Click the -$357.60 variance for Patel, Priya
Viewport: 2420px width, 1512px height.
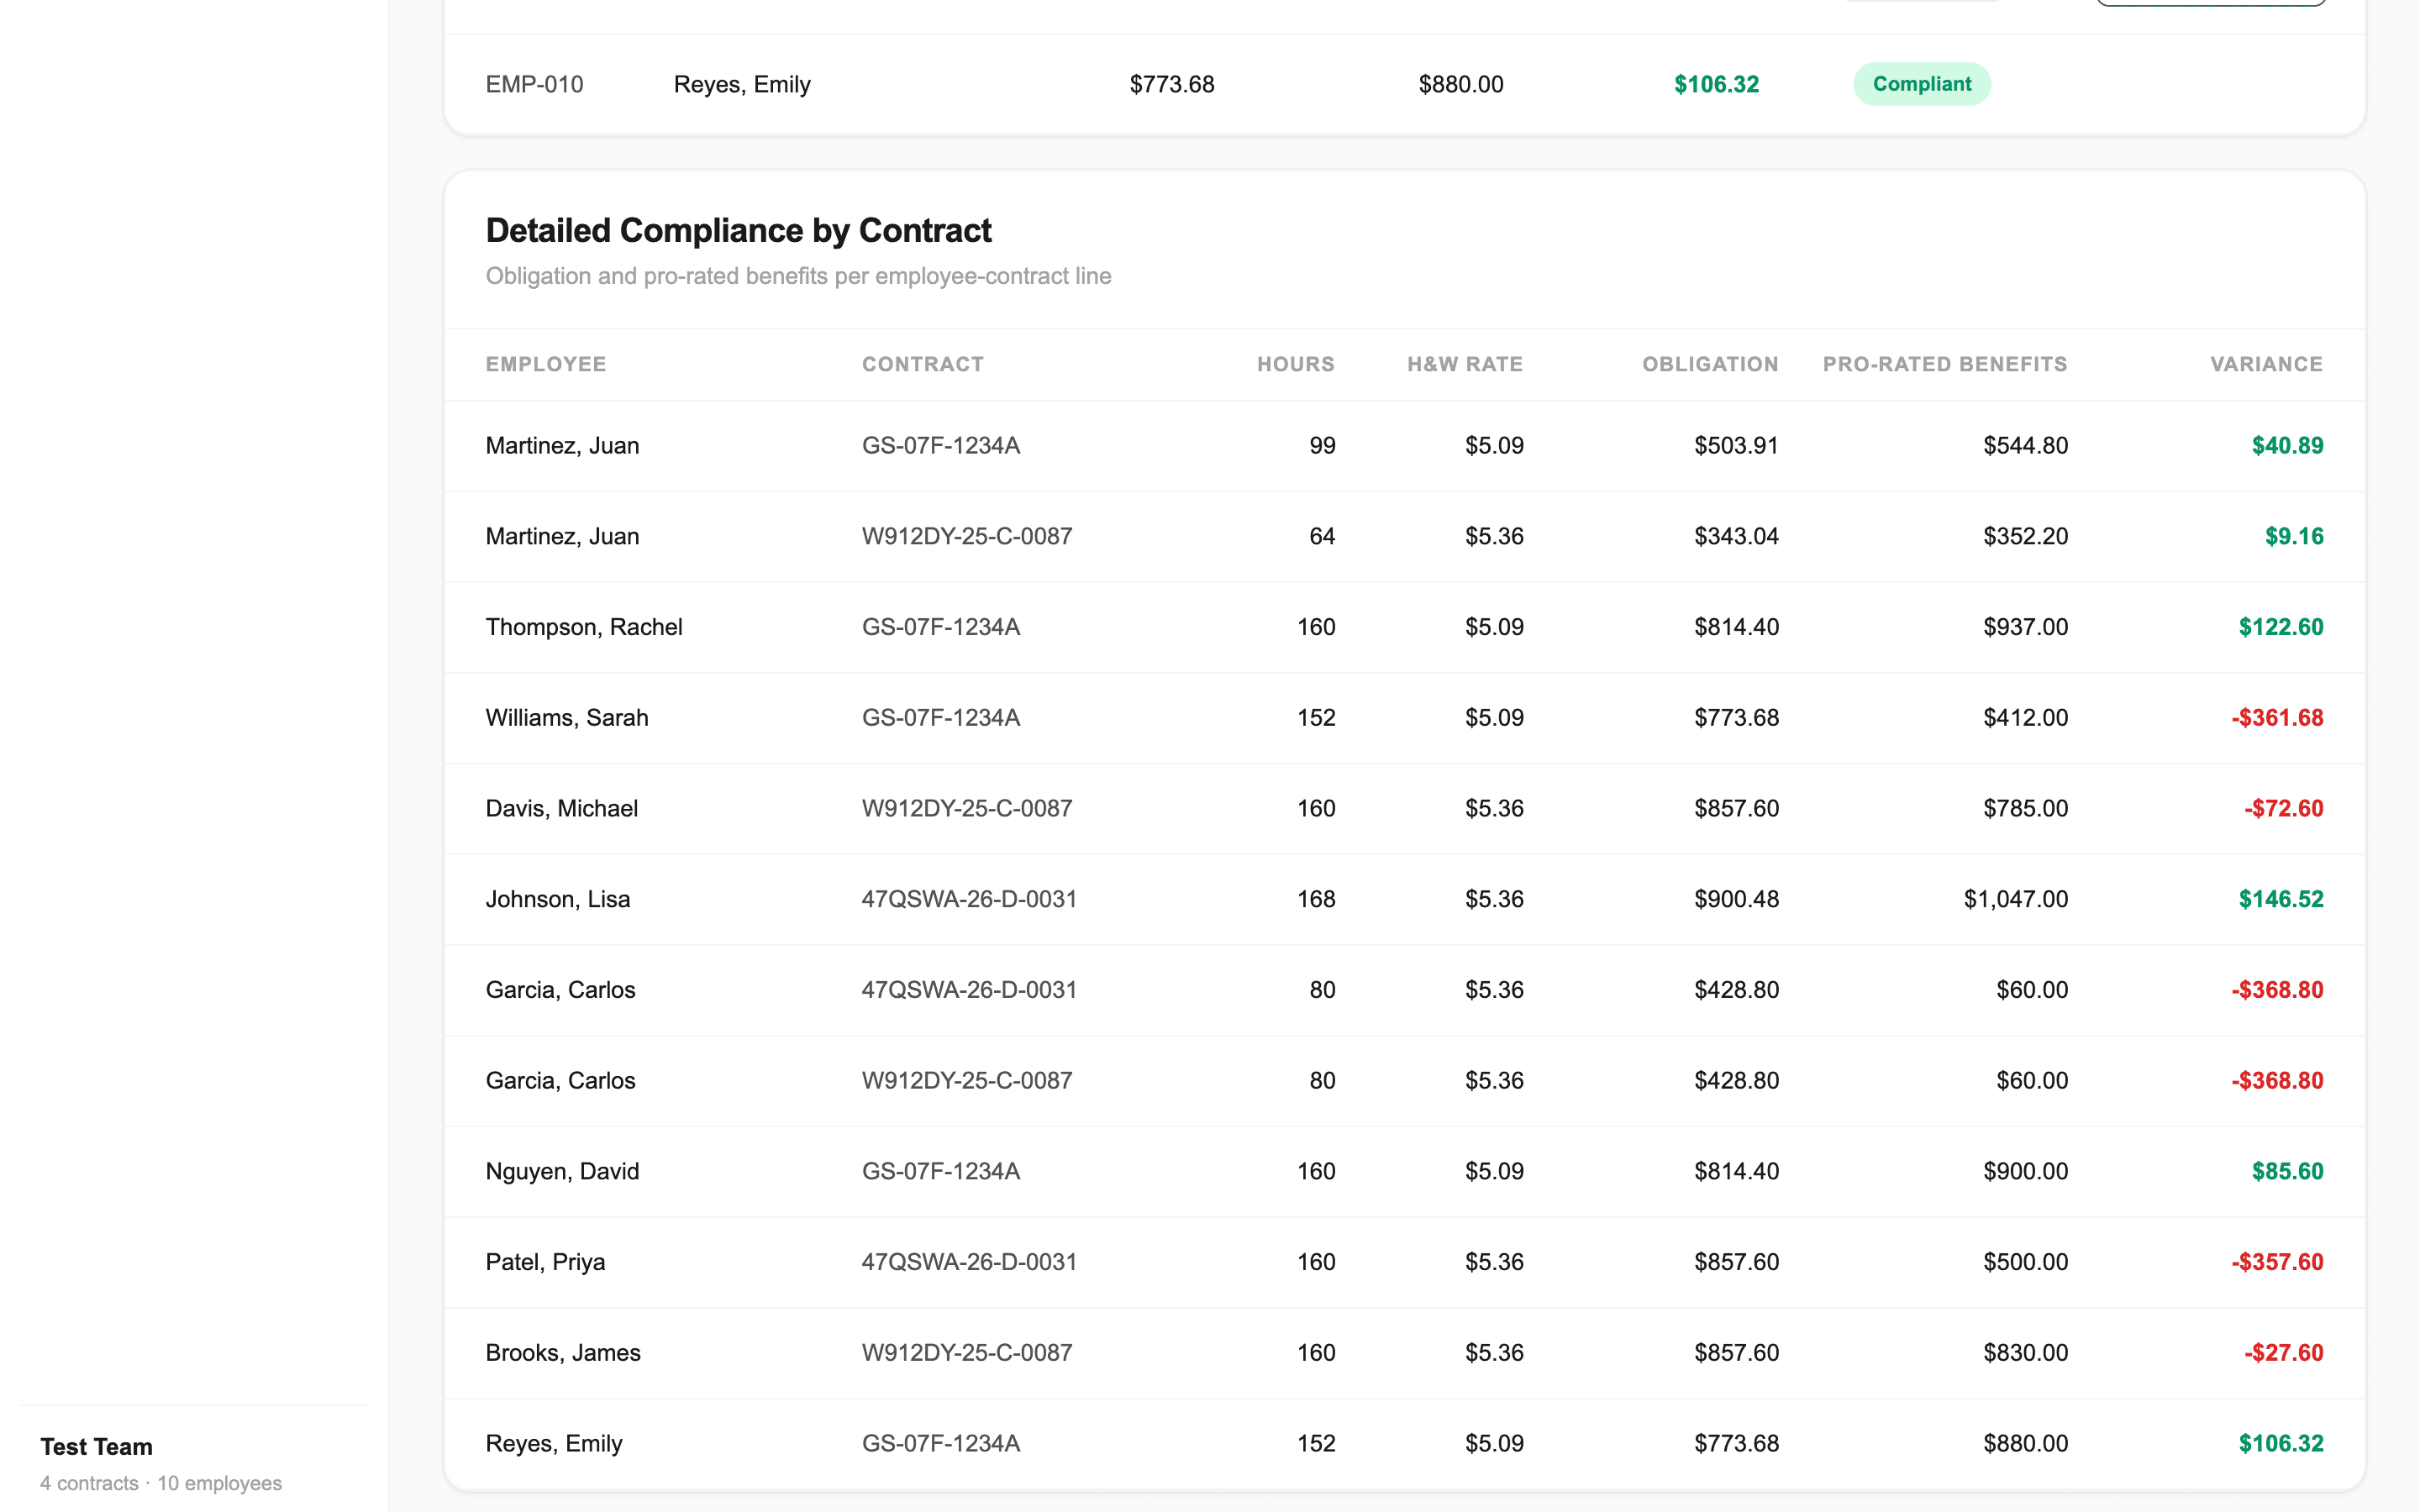tap(2277, 1262)
